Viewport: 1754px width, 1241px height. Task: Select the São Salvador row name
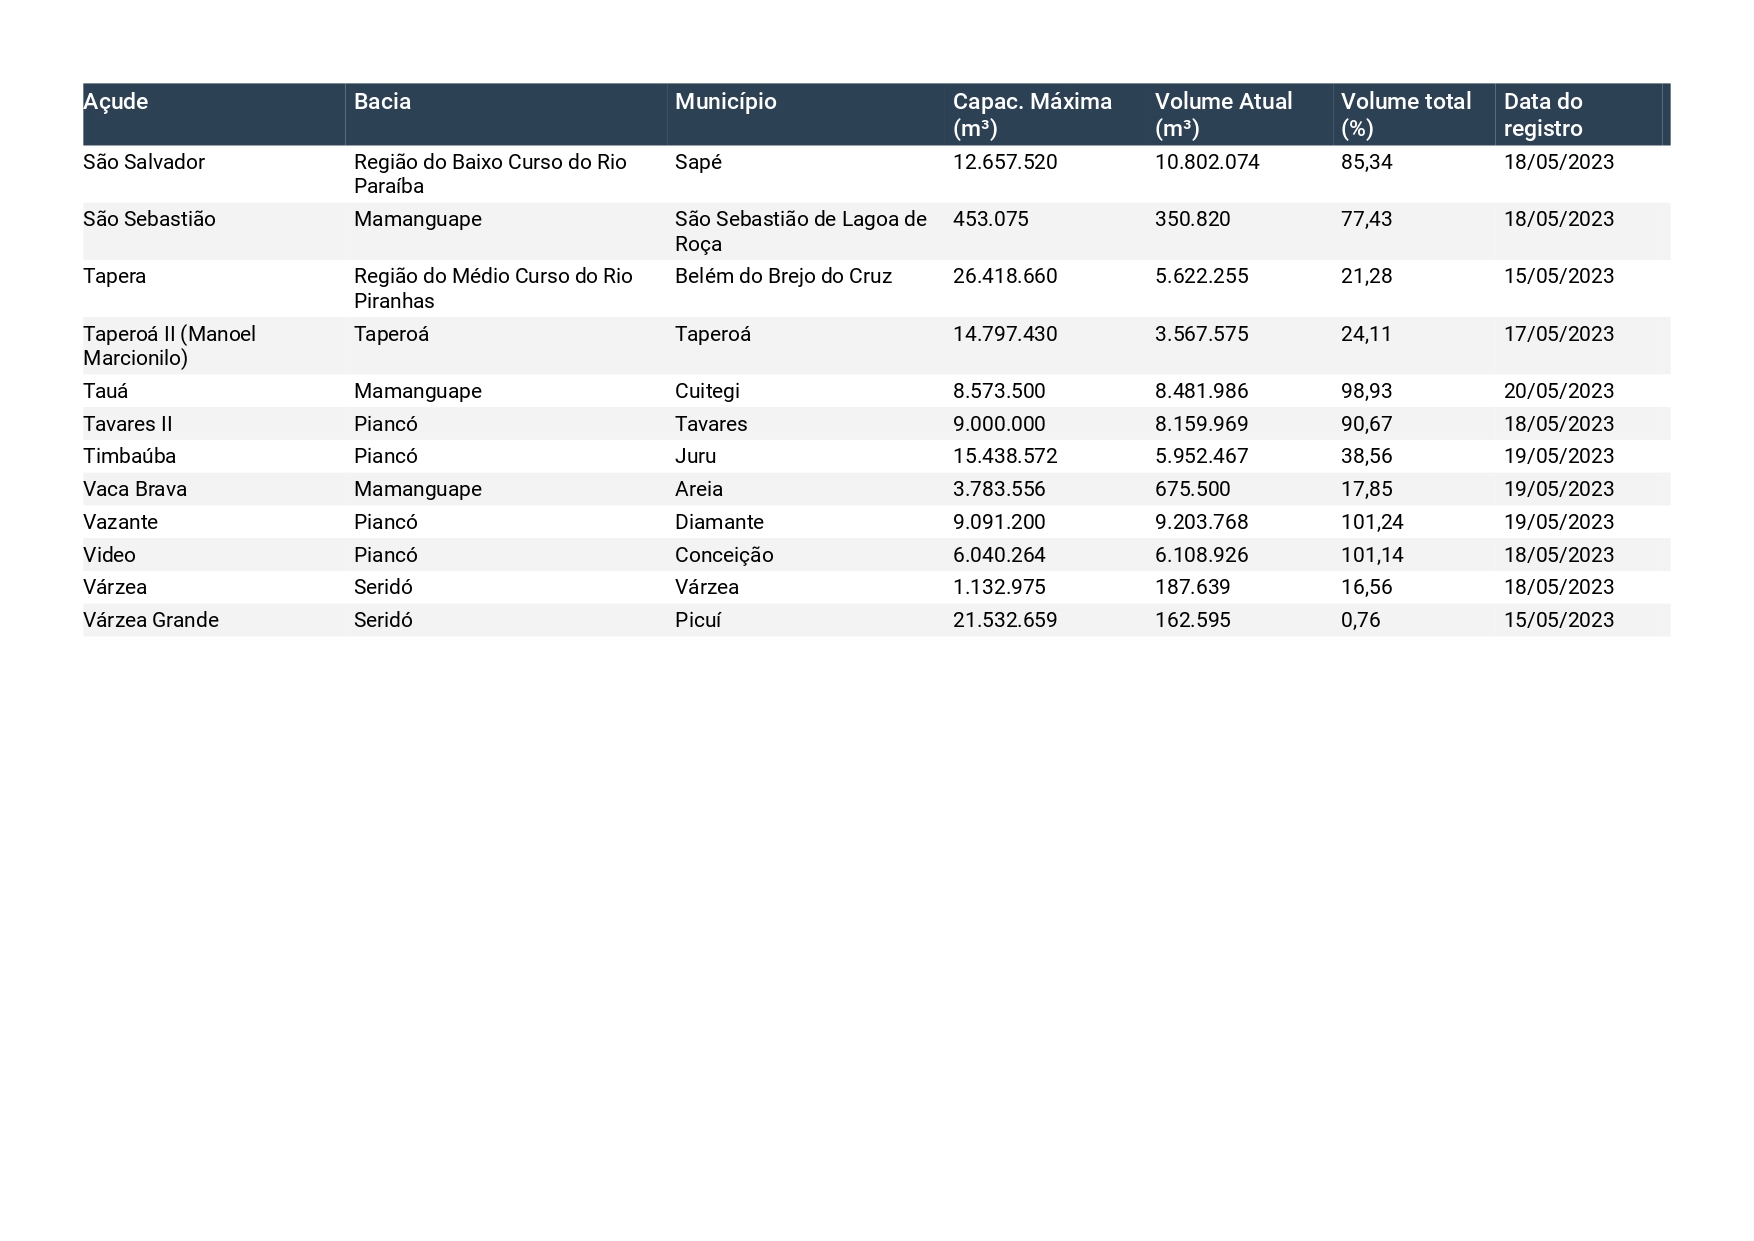(x=144, y=162)
